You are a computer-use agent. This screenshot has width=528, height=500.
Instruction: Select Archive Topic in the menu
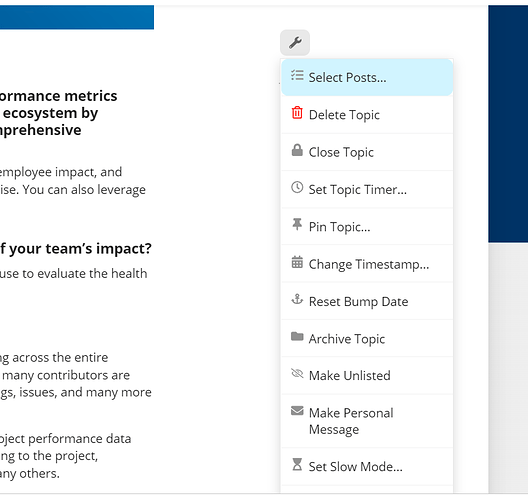click(367, 339)
